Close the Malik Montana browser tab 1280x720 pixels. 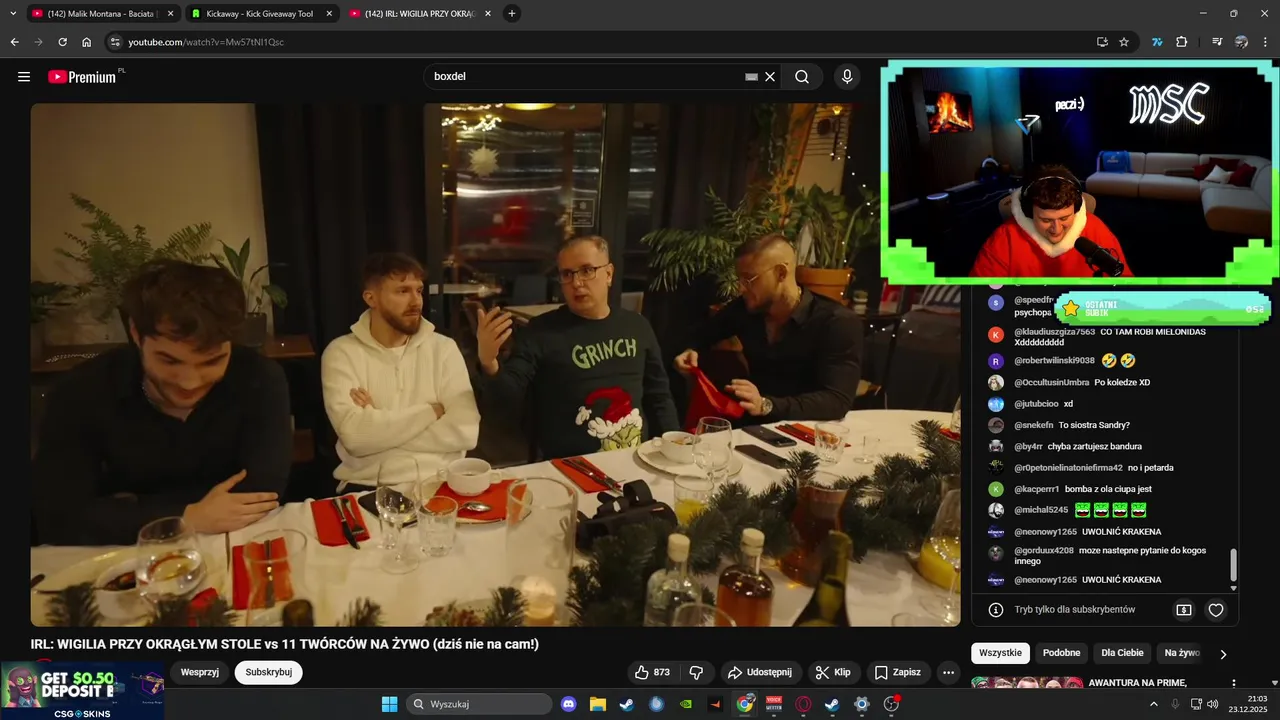pyautogui.click(x=170, y=14)
